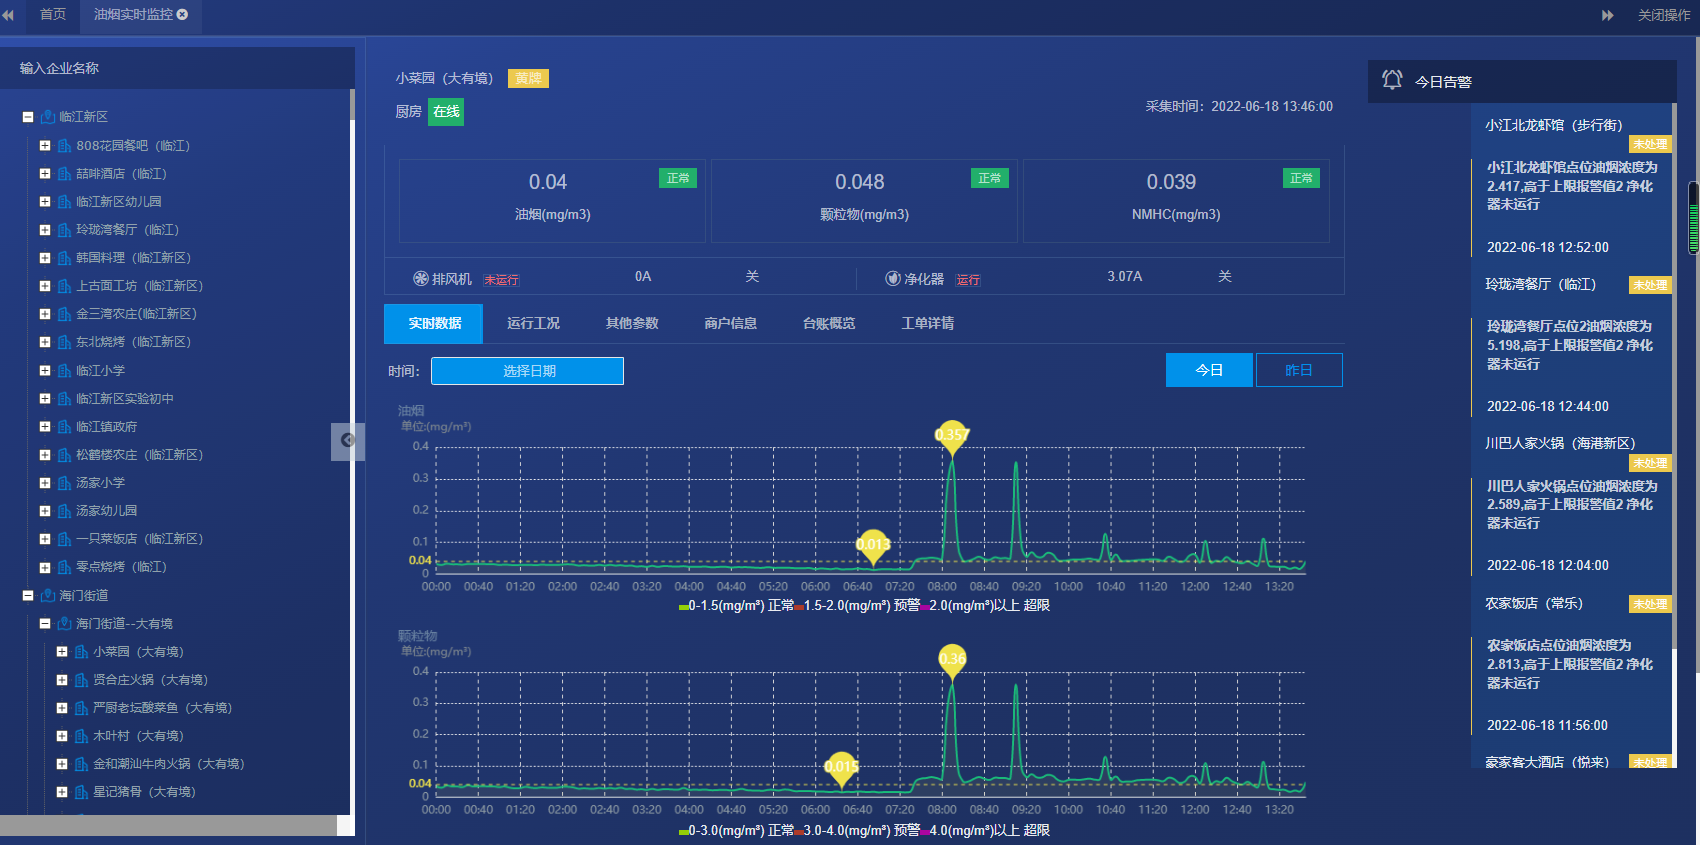Viewport: 1700px width, 845px height.
Task: Click the tab scroll-left double arrow icon
Action: 8,15
